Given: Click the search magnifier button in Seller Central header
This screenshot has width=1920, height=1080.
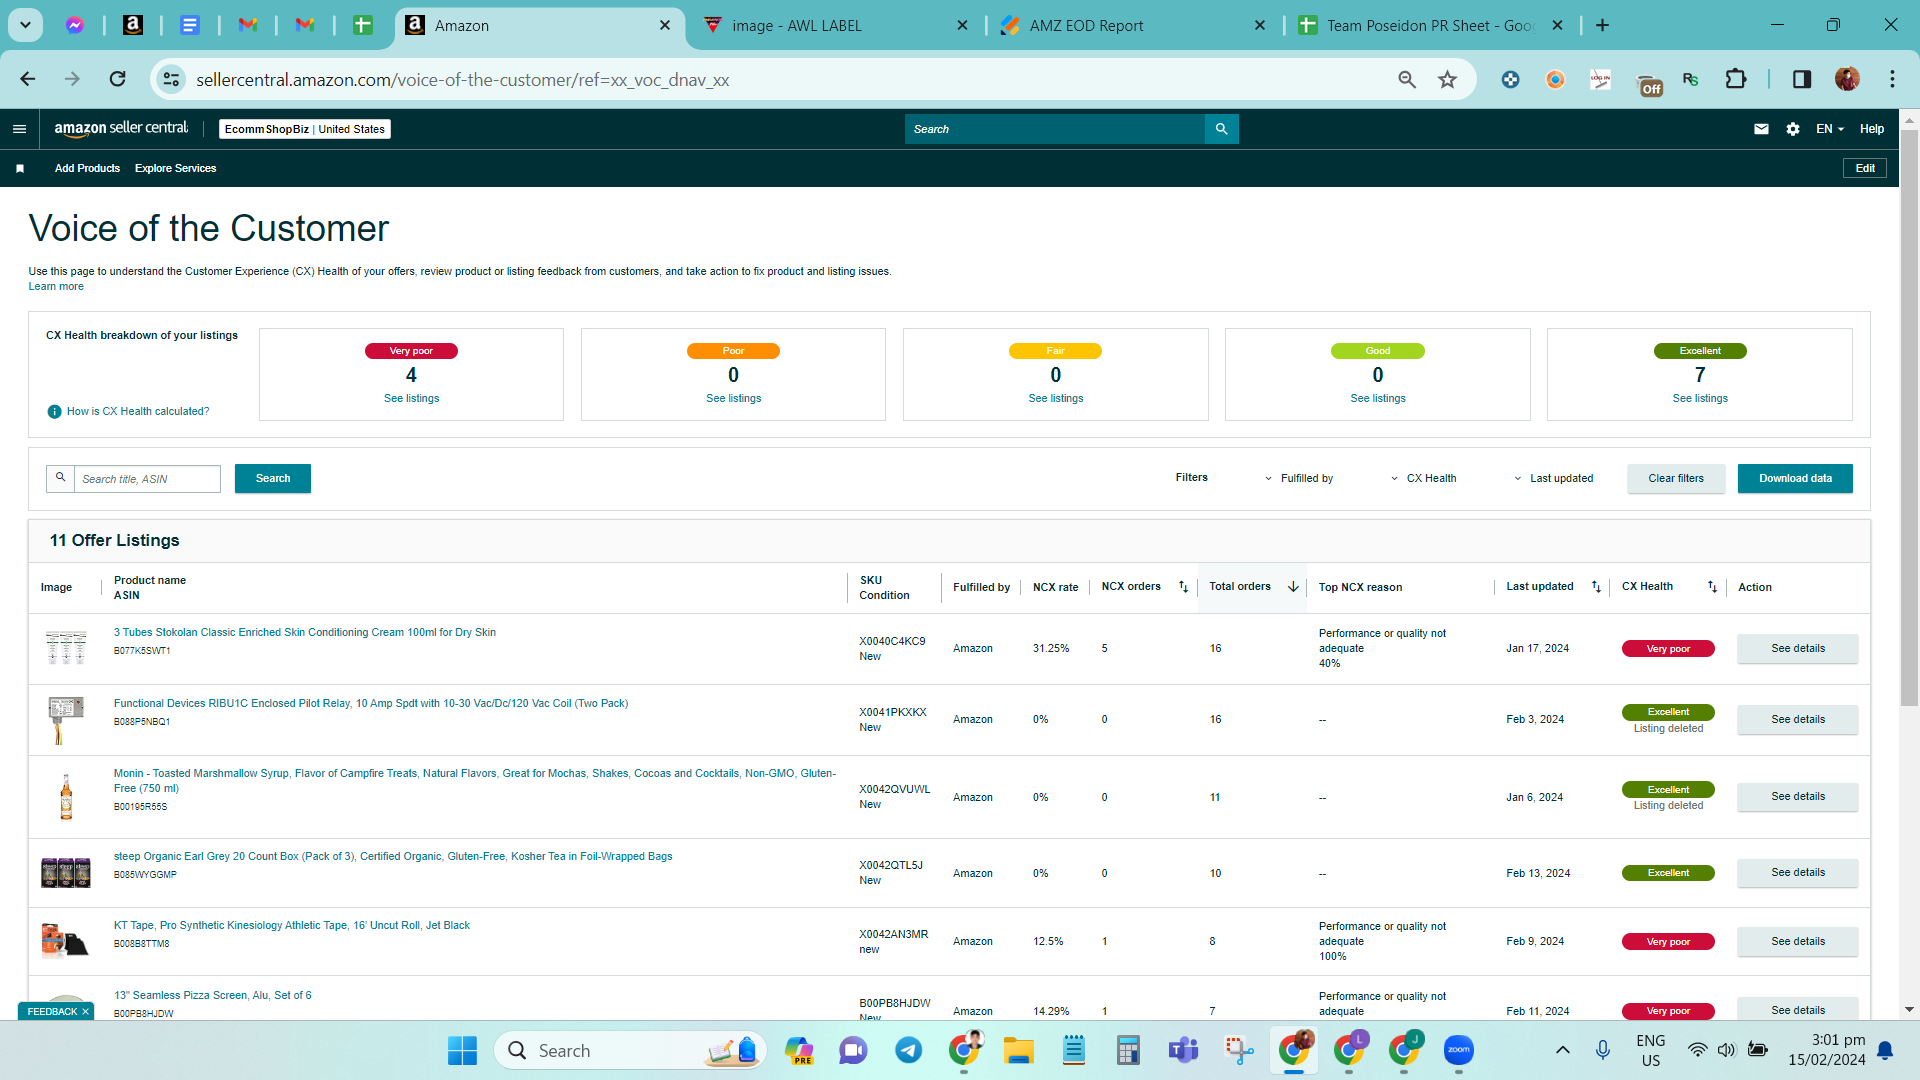Looking at the screenshot, I should pyautogui.click(x=1221, y=129).
